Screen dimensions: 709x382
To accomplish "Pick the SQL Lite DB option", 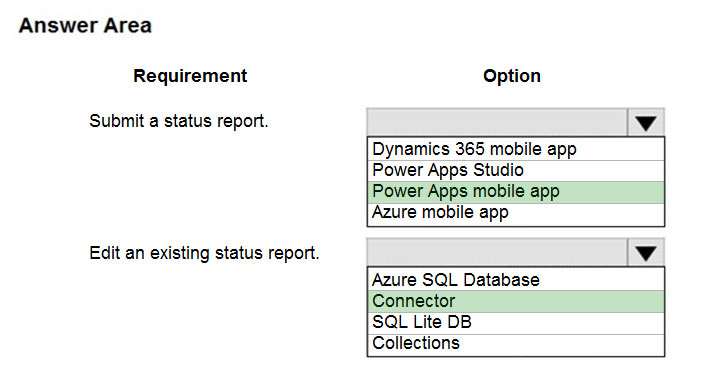I will (515, 323).
